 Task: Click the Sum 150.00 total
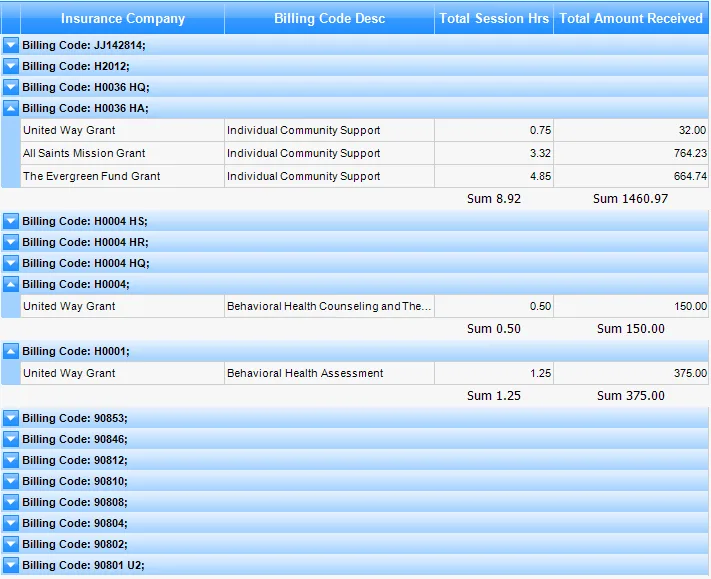click(x=630, y=329)
